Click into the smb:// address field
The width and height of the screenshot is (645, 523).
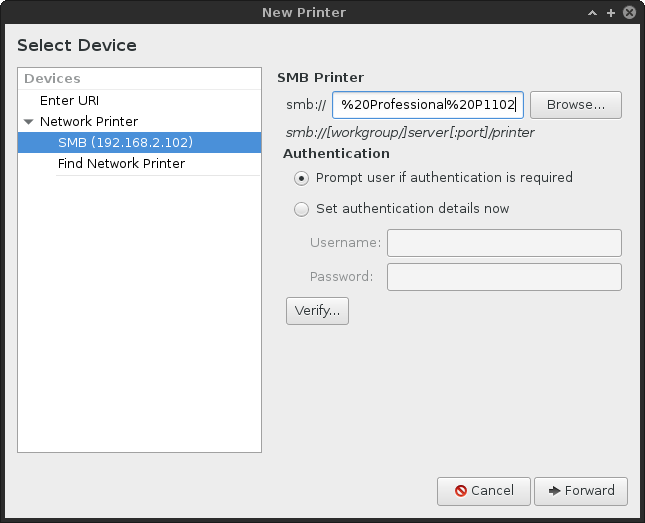[428, 105]
